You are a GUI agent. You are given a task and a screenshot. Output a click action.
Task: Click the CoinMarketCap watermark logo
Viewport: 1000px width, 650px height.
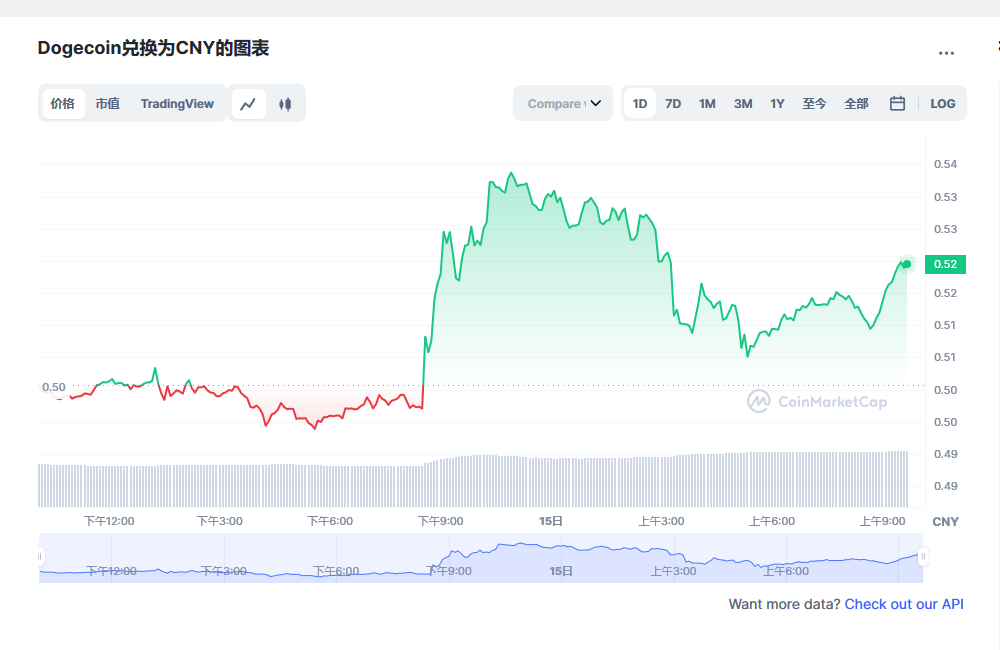point(760,402)
